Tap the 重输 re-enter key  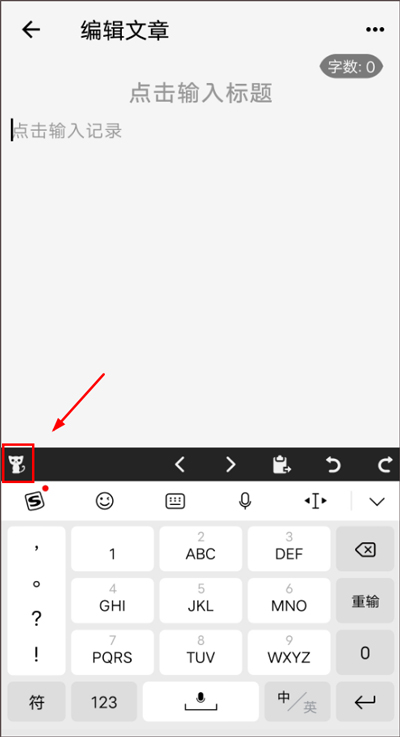pyautogui.click(x=365, y=601)
